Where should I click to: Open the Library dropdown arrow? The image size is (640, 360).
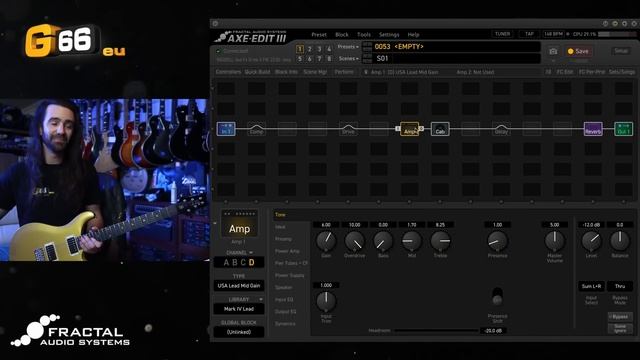(x=261, y=300)
